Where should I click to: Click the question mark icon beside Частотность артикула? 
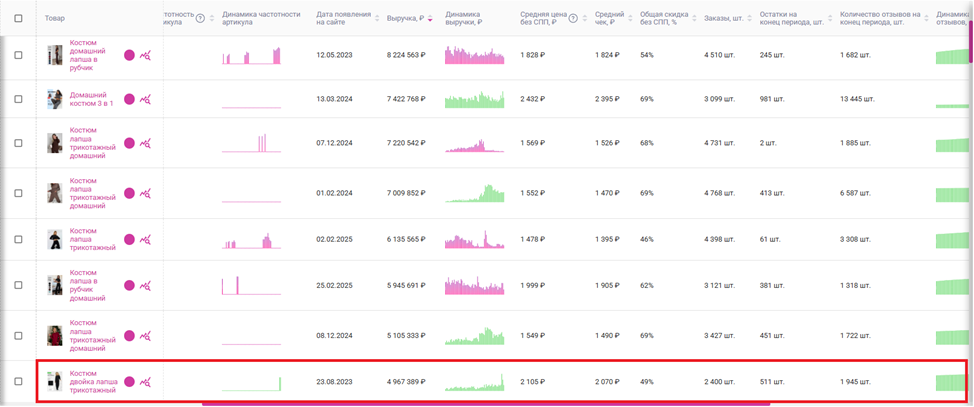click(x=200, y=18)
